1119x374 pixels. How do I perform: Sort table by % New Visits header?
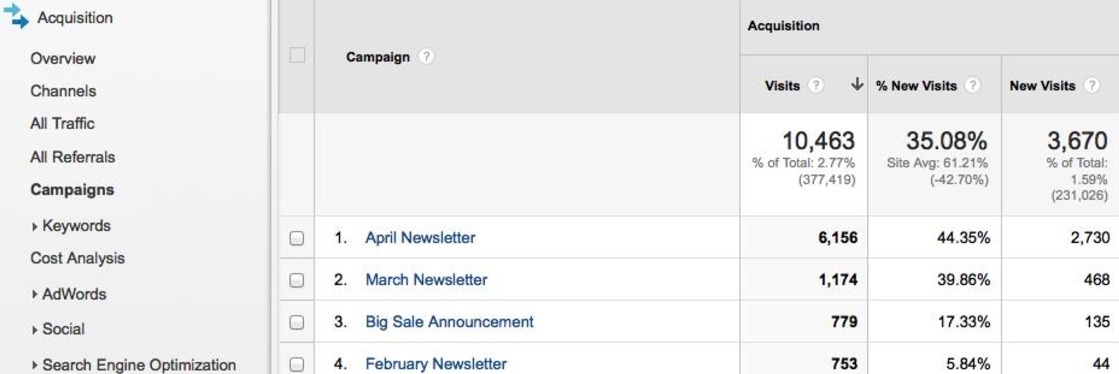(916, 86)
